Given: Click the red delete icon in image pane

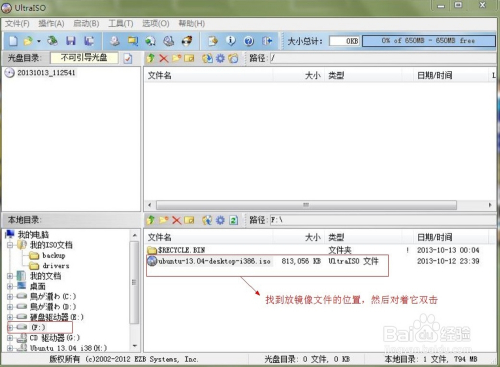Looking at the screenshot, I should tap(163, 58).
